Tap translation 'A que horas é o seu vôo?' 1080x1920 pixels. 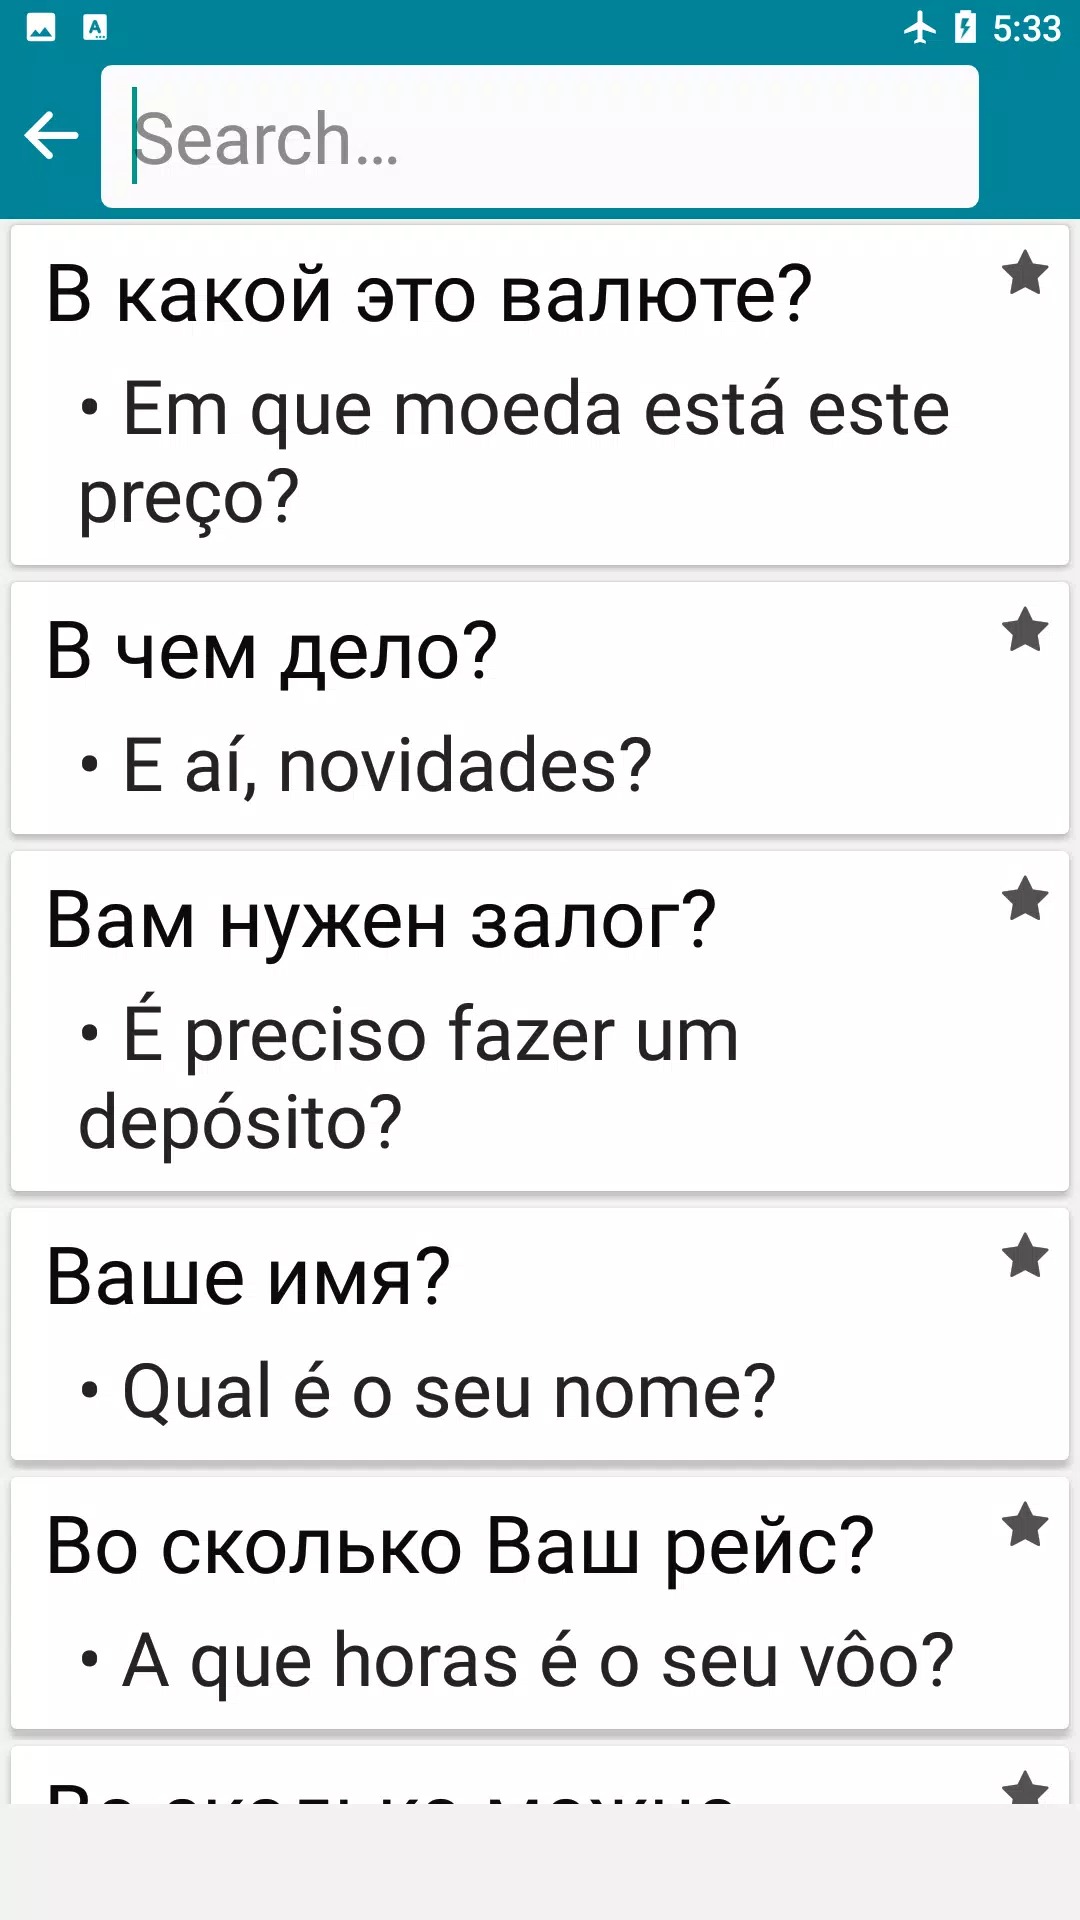(x=537, y=1661)
